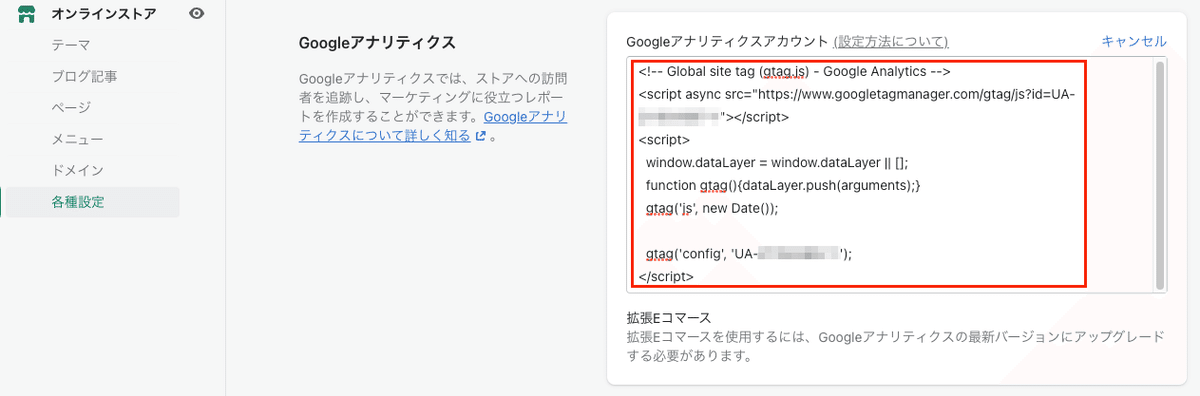Open the 設定方法について link
The height and width of the screenshot is (396, 1200).
pyautogui.click(x=890, y=42)
